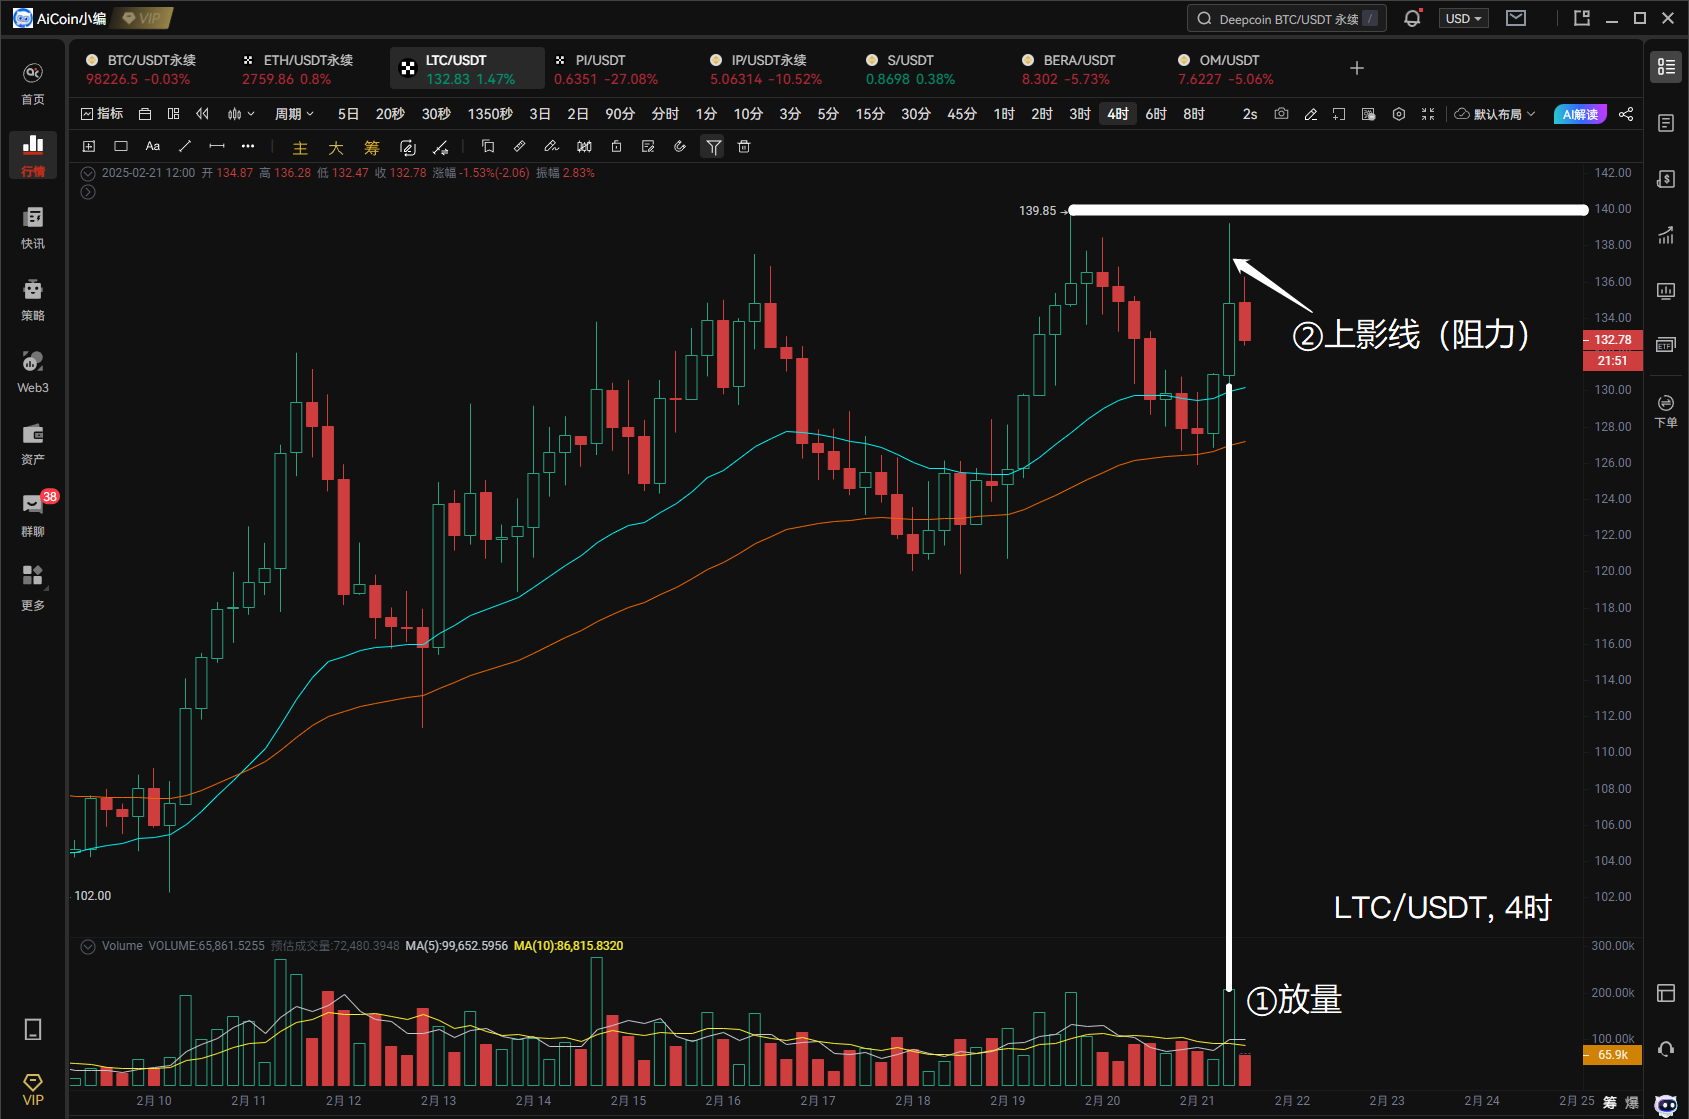Image resolution: width=1689 pixels, height=1119 pixels.
Task: Collapse the Volume indicator chevron
Action: pyautogui.click(x=88, y=946)
